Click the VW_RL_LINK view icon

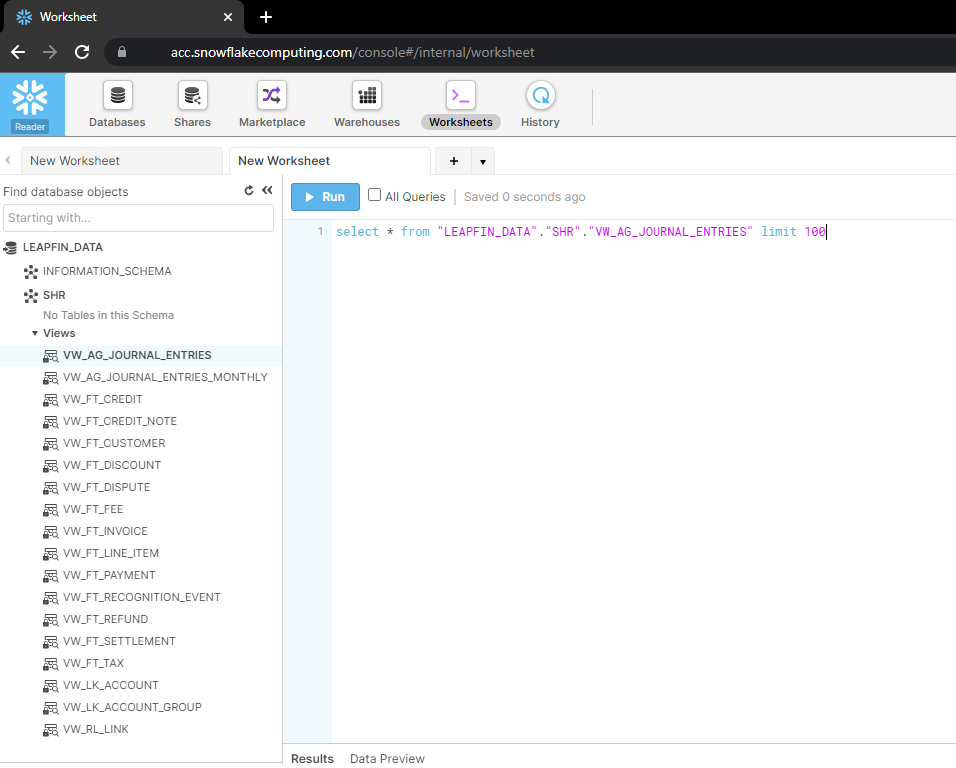(51, 730)
